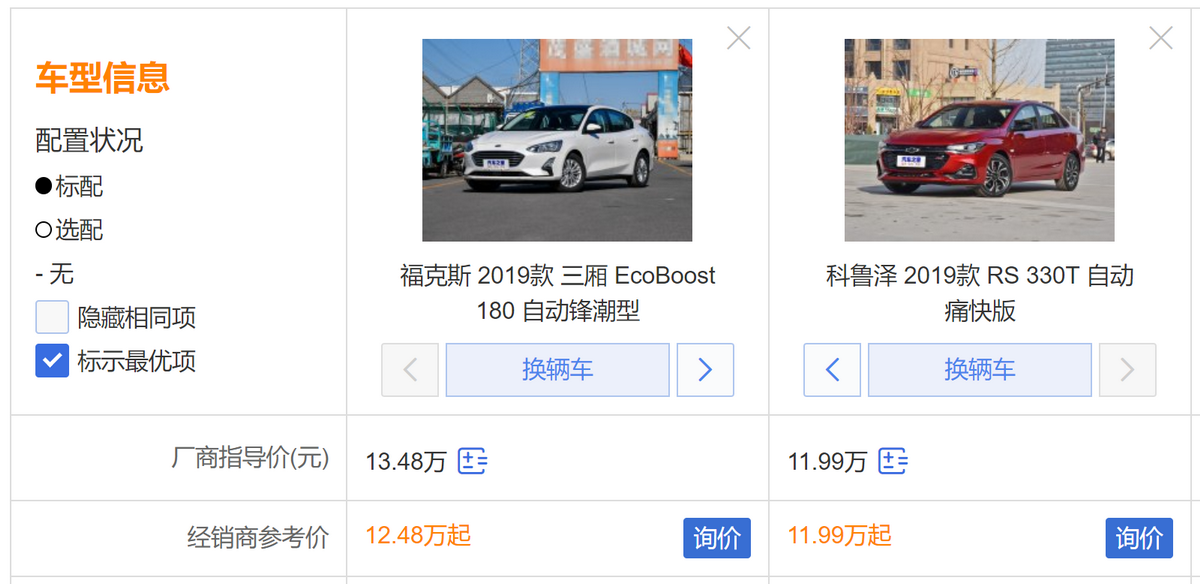Image resolution: width=1200 pixels, height=584 pixels.
Task: Open price calculator next to 11.99万
Action: (x=893, y=461)
